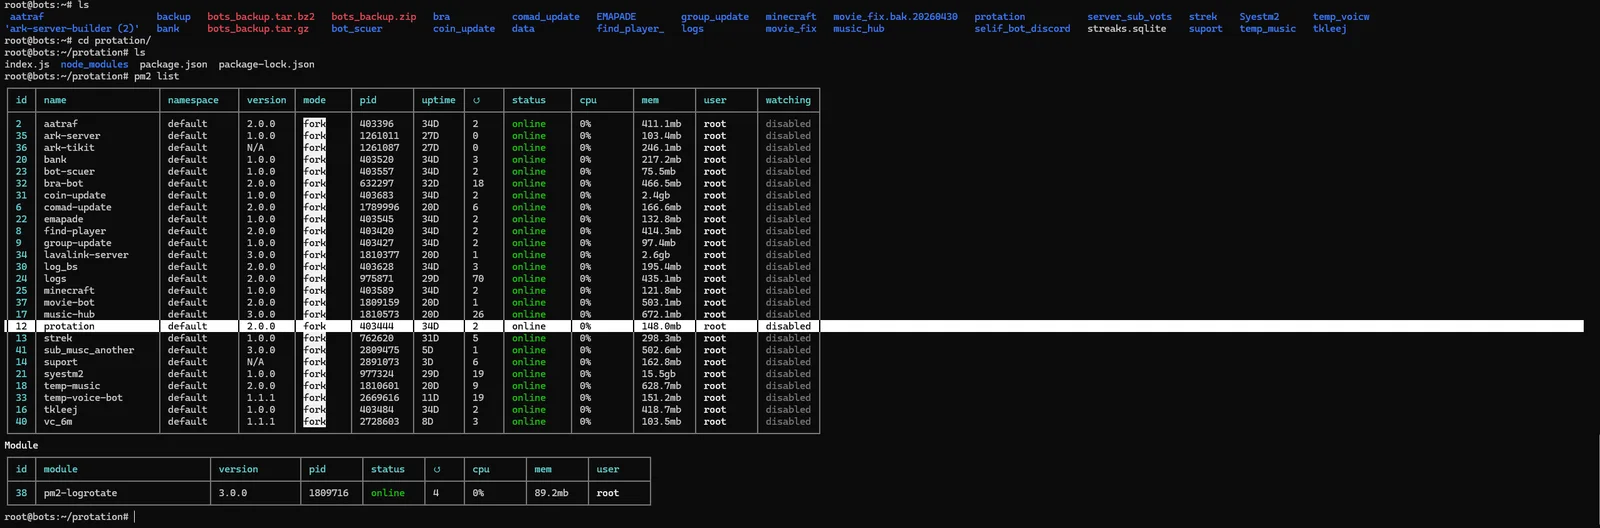The width and height of the screenshot is (1600, 528).
Task: Select module name 'pm2-logrotate'
Action: click(80, 493)
